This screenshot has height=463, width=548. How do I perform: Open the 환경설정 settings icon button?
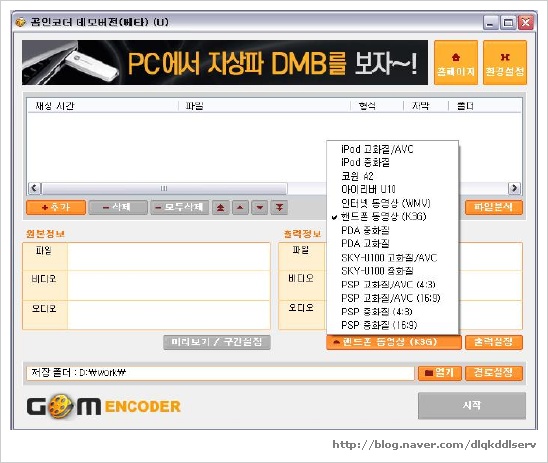click(505, 63)
